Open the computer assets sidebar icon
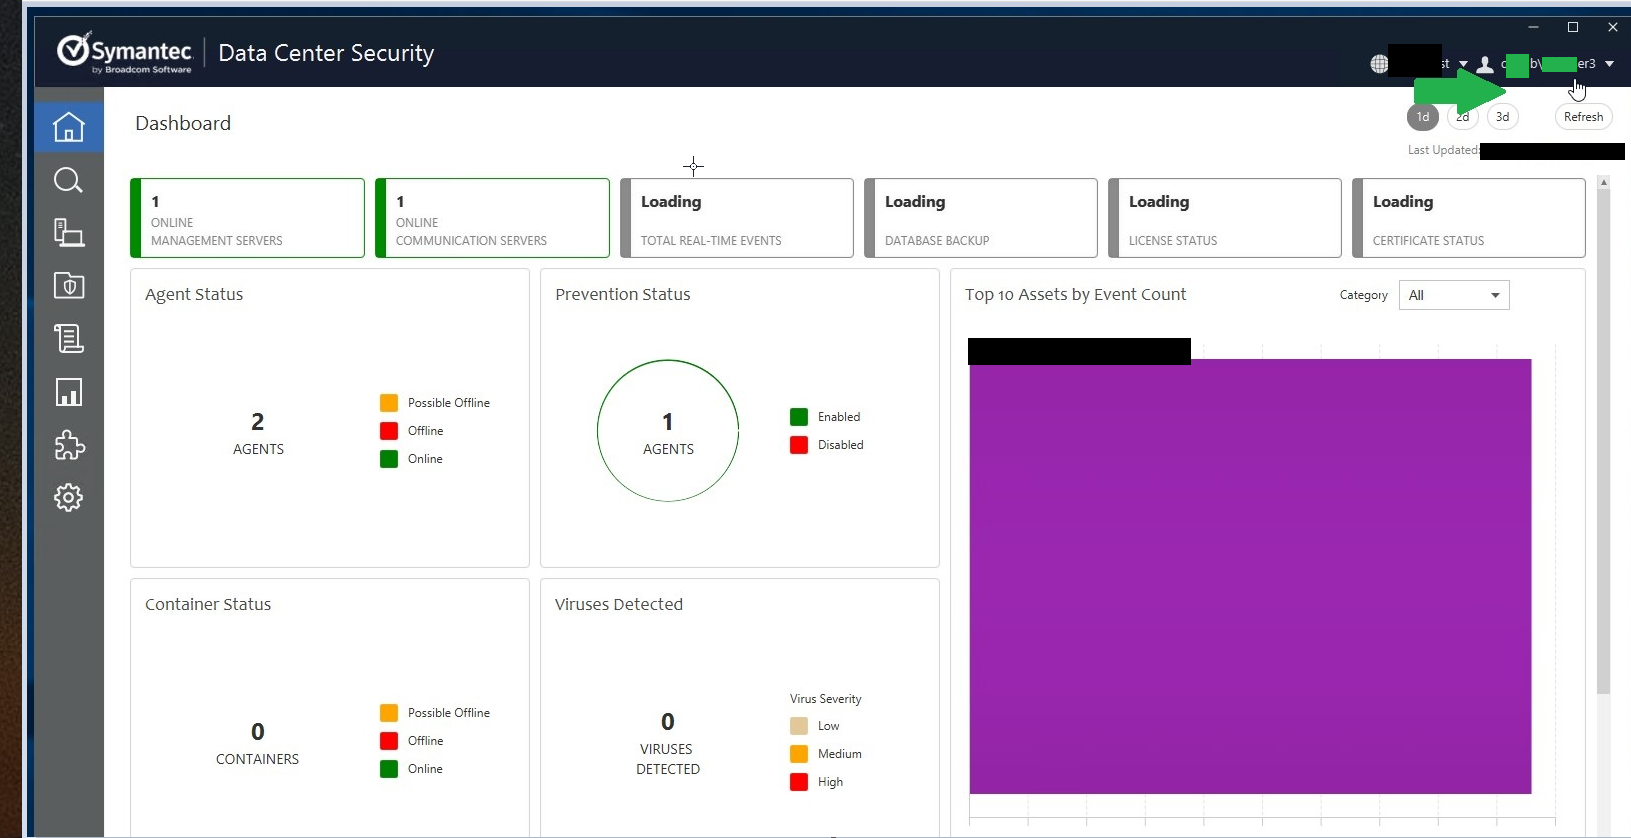Viewport: 1631px width, 838px height. coord(68,233)
